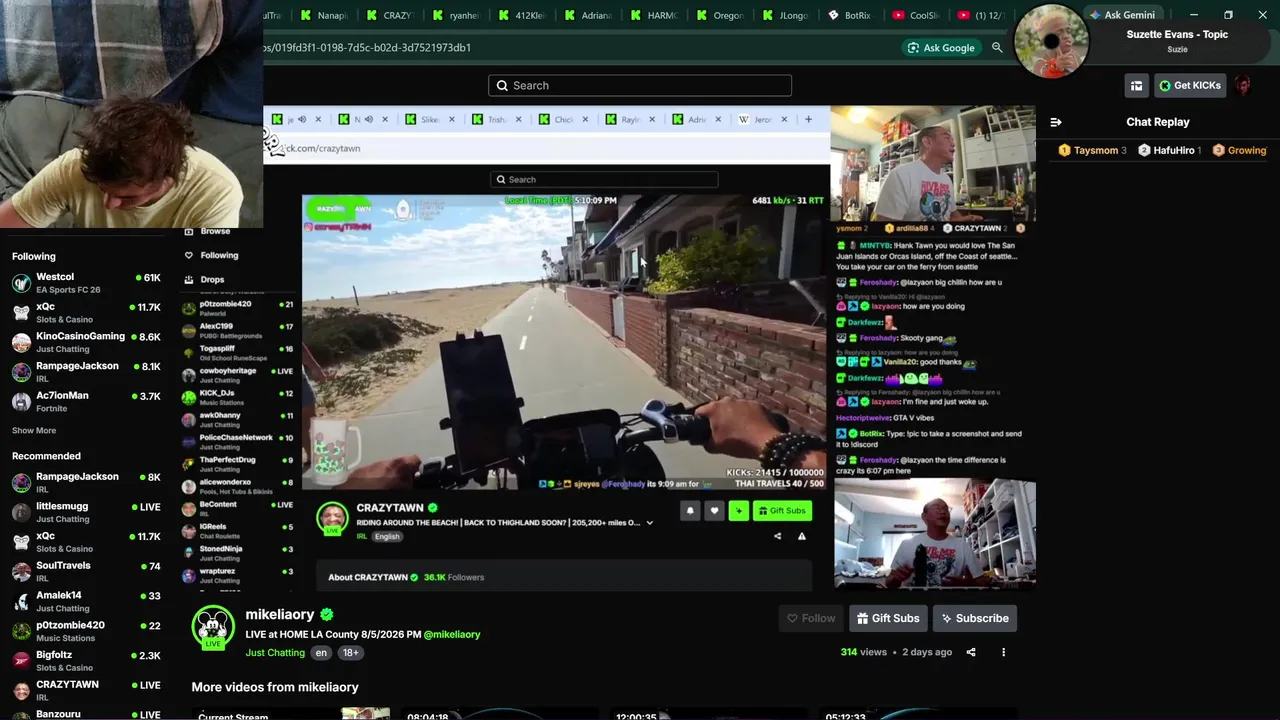The image size is (1280, 720).
Task: Click green Gift Subs in embedded stream
Action: [x=782, y=511]
